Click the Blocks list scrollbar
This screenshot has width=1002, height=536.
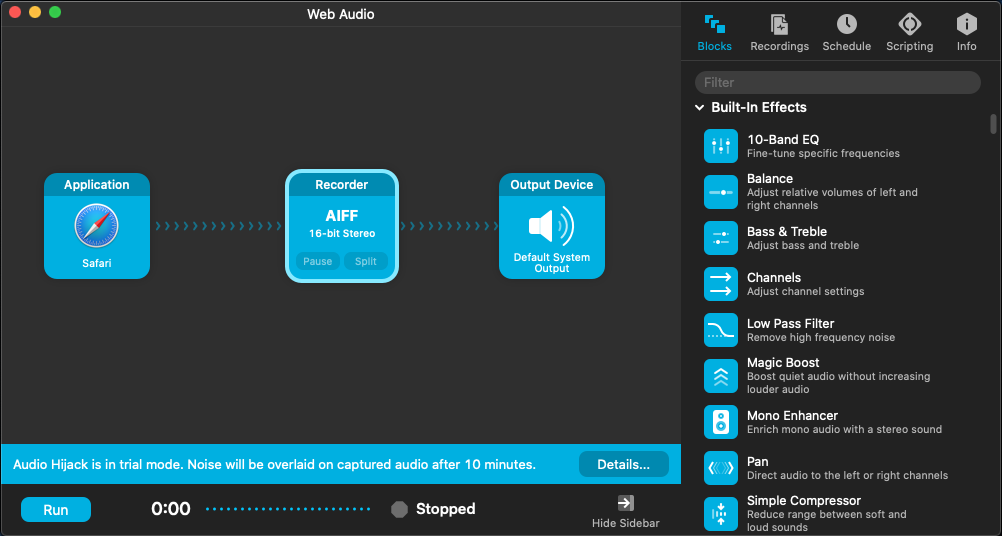tap(993, 124)
